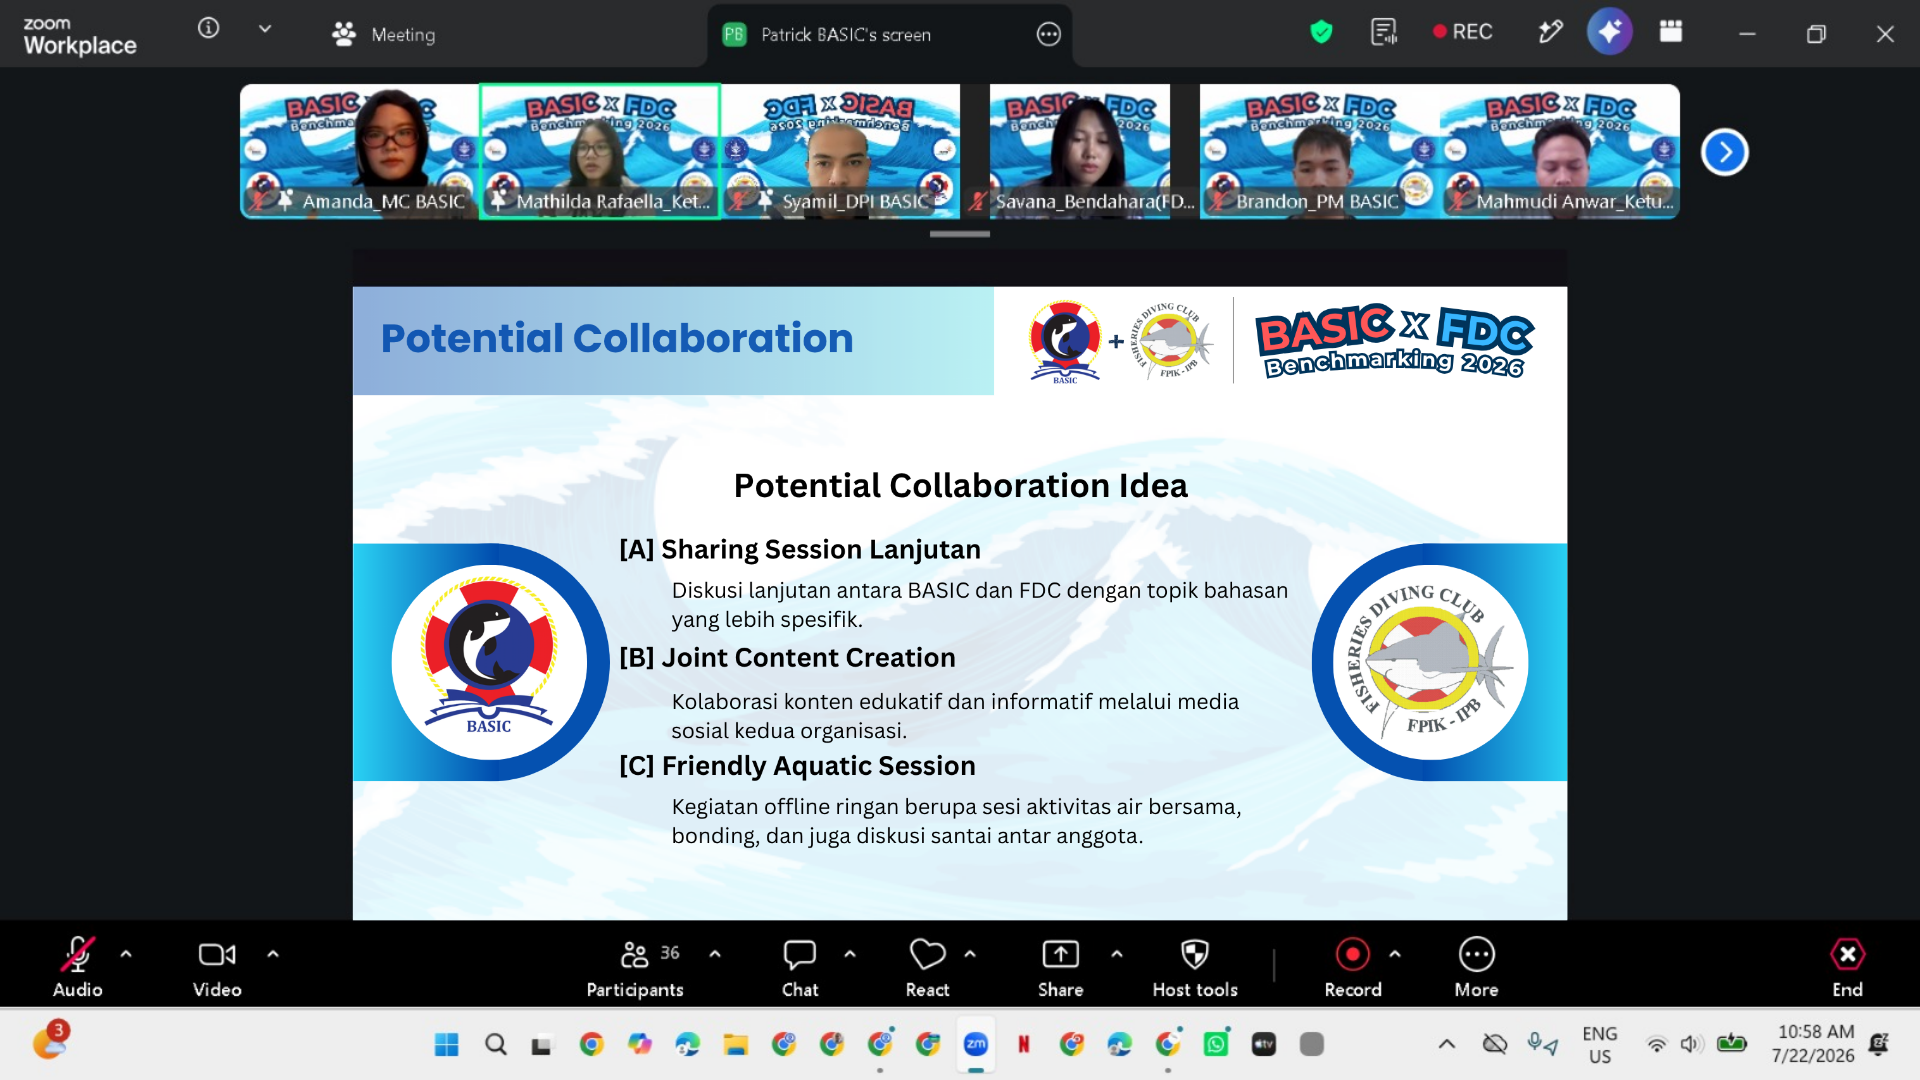The height and width of the screenshot is (1080, 1920).
Task: Open the AI Companion sparkle icon
Action: (1610, 32)
